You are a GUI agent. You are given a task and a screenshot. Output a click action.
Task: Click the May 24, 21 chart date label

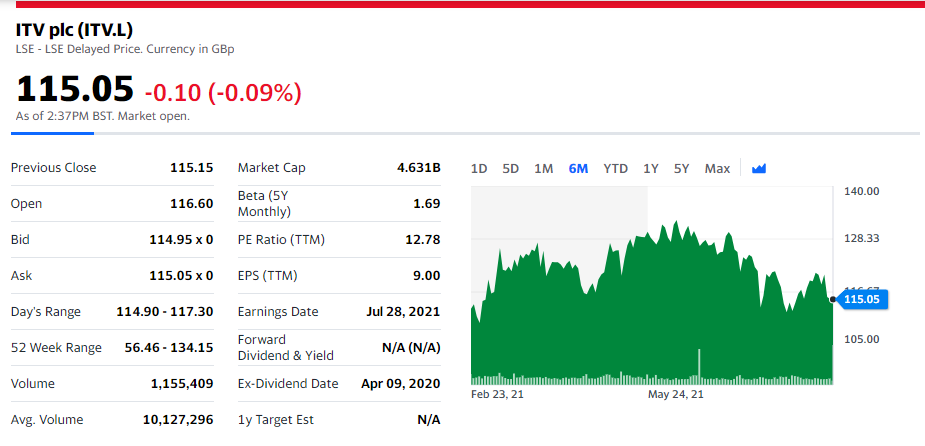point(675,394)
